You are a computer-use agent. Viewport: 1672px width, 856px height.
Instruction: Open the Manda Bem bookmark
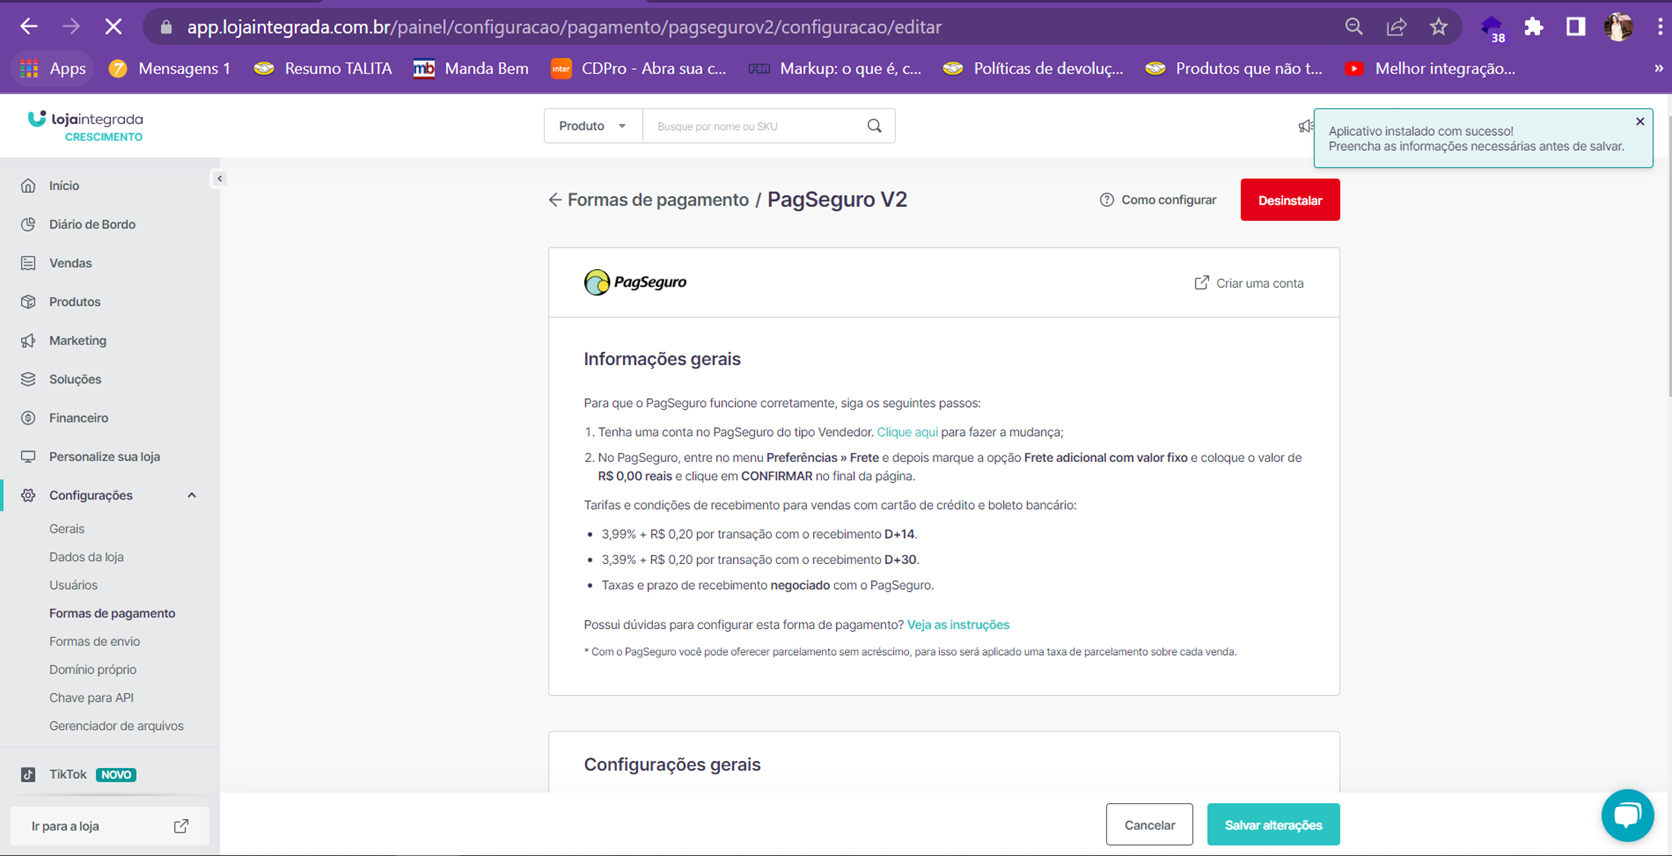click(x=471, y=68)
